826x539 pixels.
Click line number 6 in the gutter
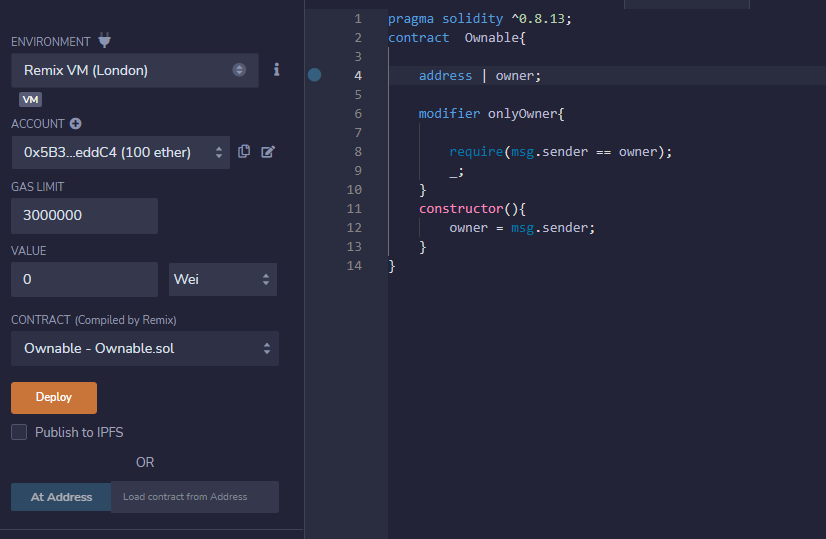[358, 114]
